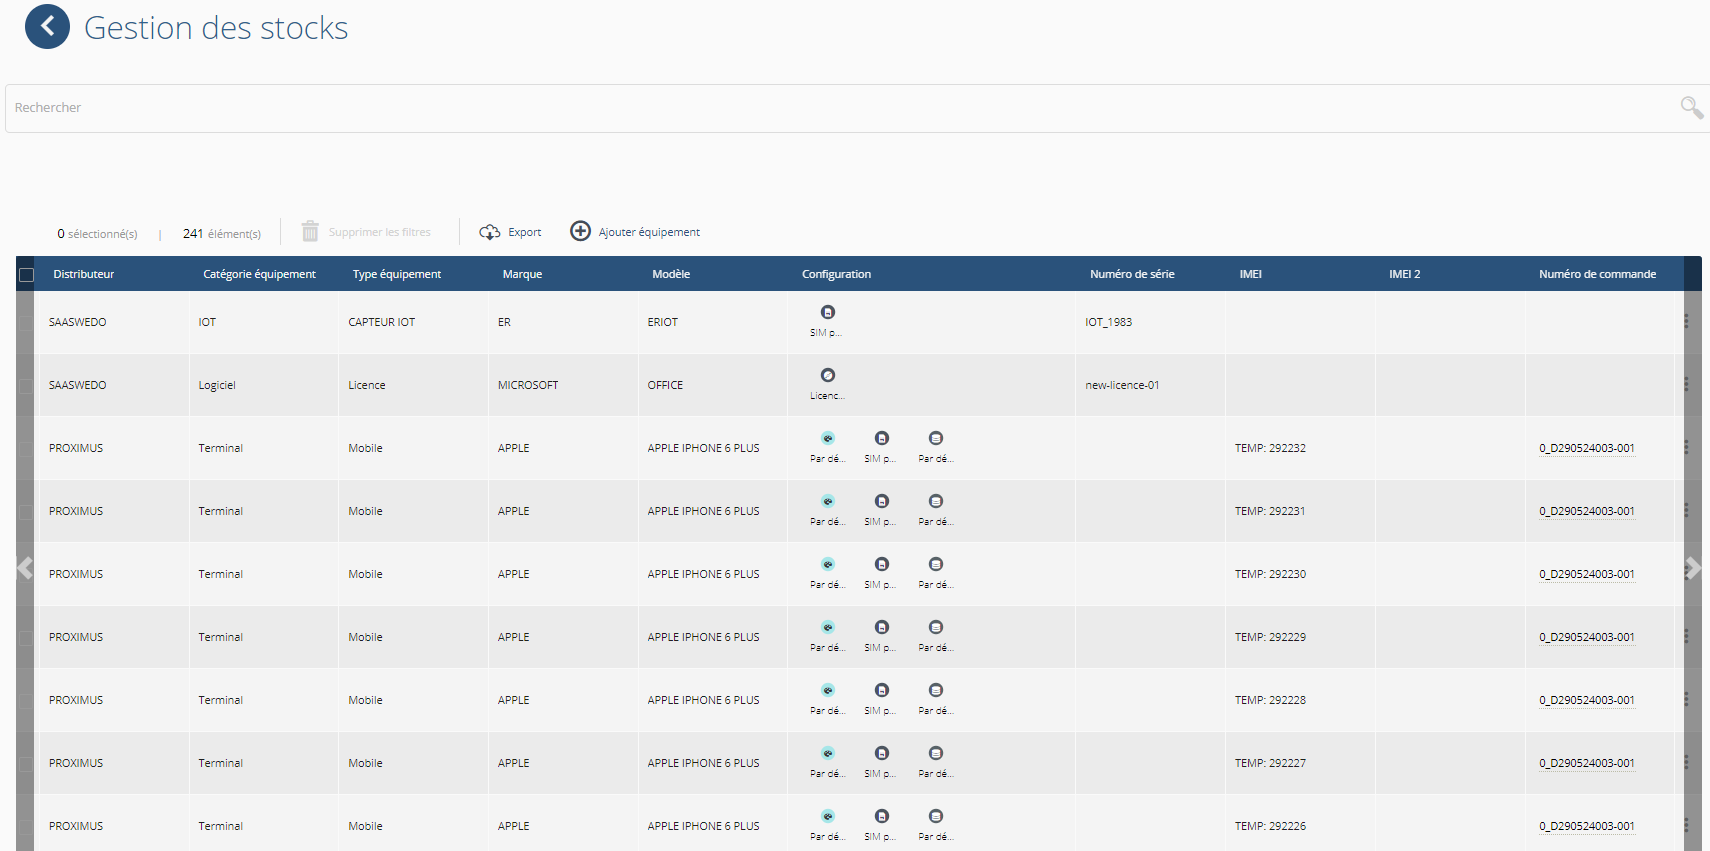
Task: Click third config icon in TEMP: 292232 row
Action: tap(936, 438)
